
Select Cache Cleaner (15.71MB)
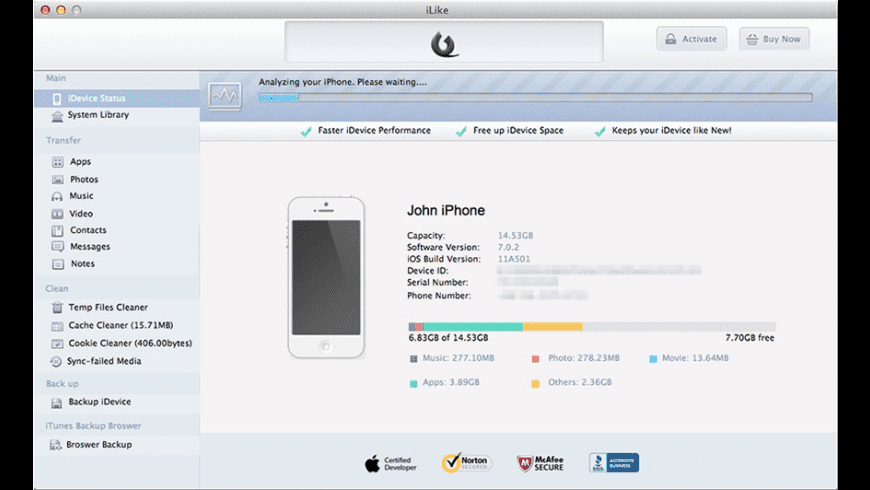(120, 325)
